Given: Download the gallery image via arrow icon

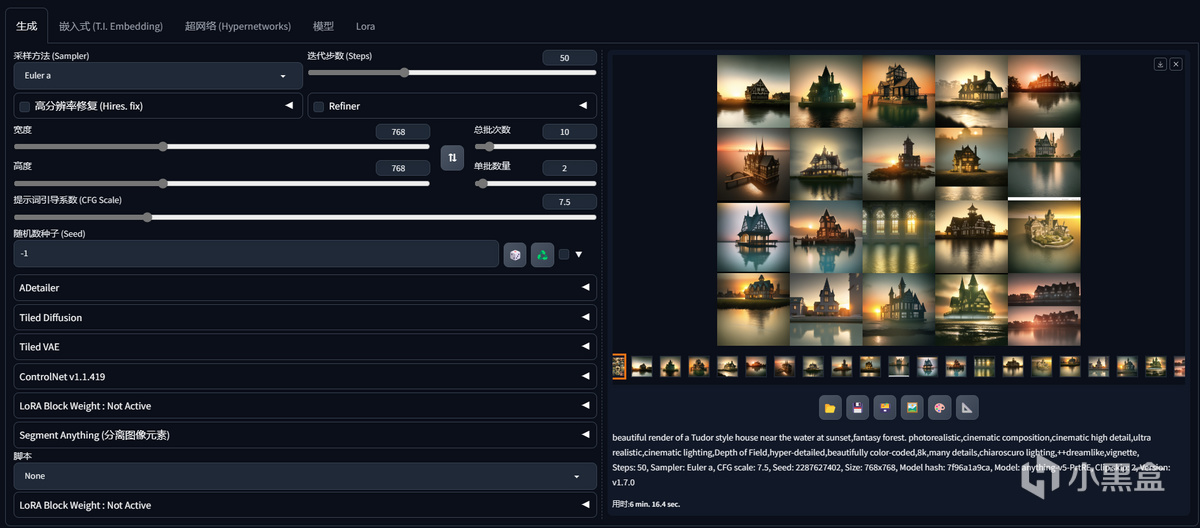Looking at the screenshot, I should [1160, 64].
